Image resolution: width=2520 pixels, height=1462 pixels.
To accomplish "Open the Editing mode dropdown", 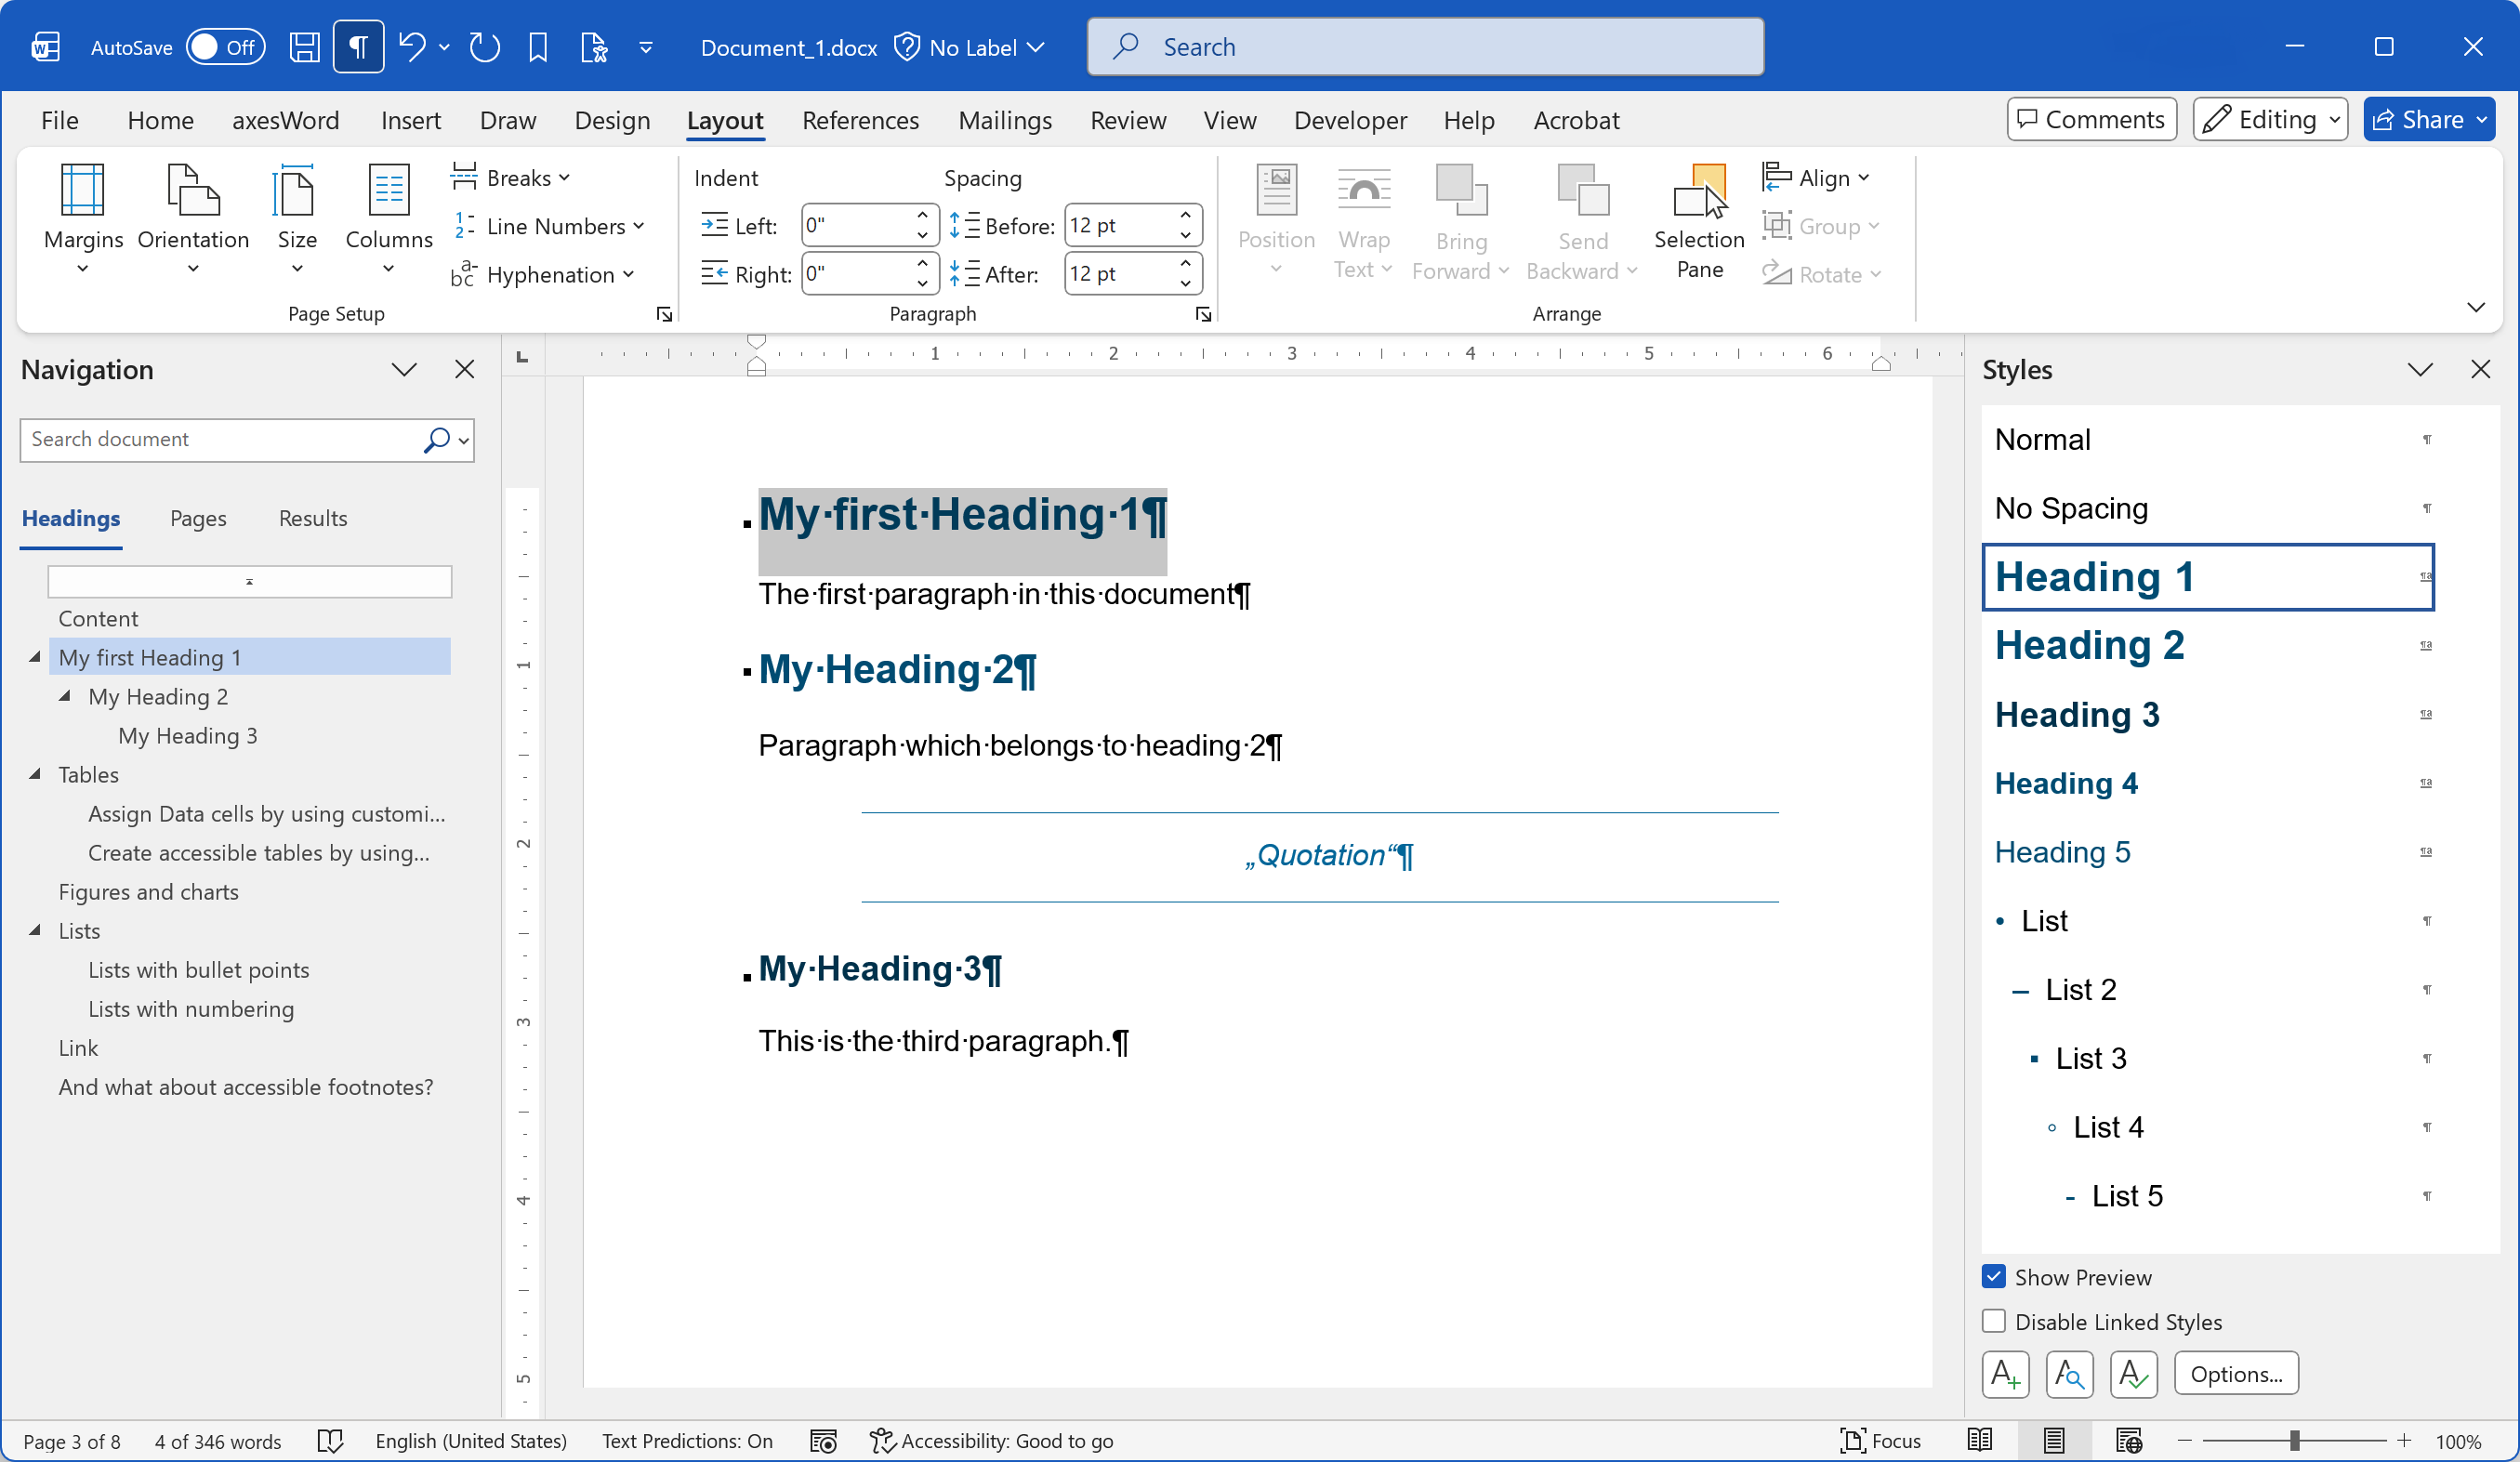I will (x=2270, y=119).
